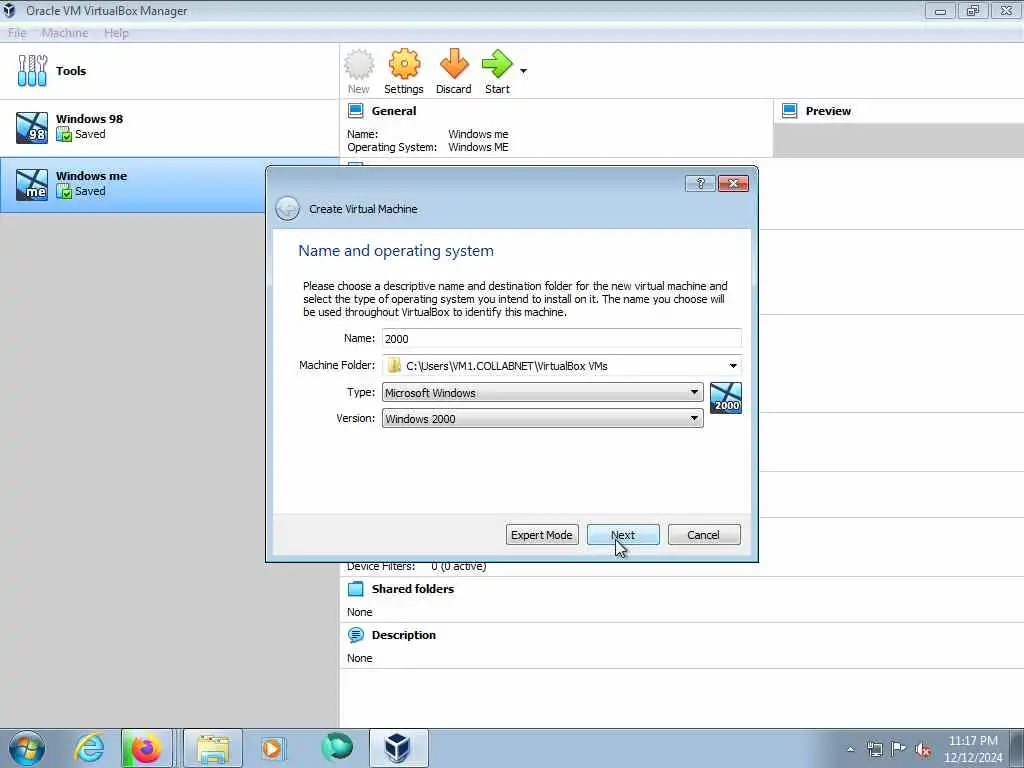Open the Version dropdown Windows 2000
Screen dimensions: 1024x768
pyautogui.click(x=542, y=419)
